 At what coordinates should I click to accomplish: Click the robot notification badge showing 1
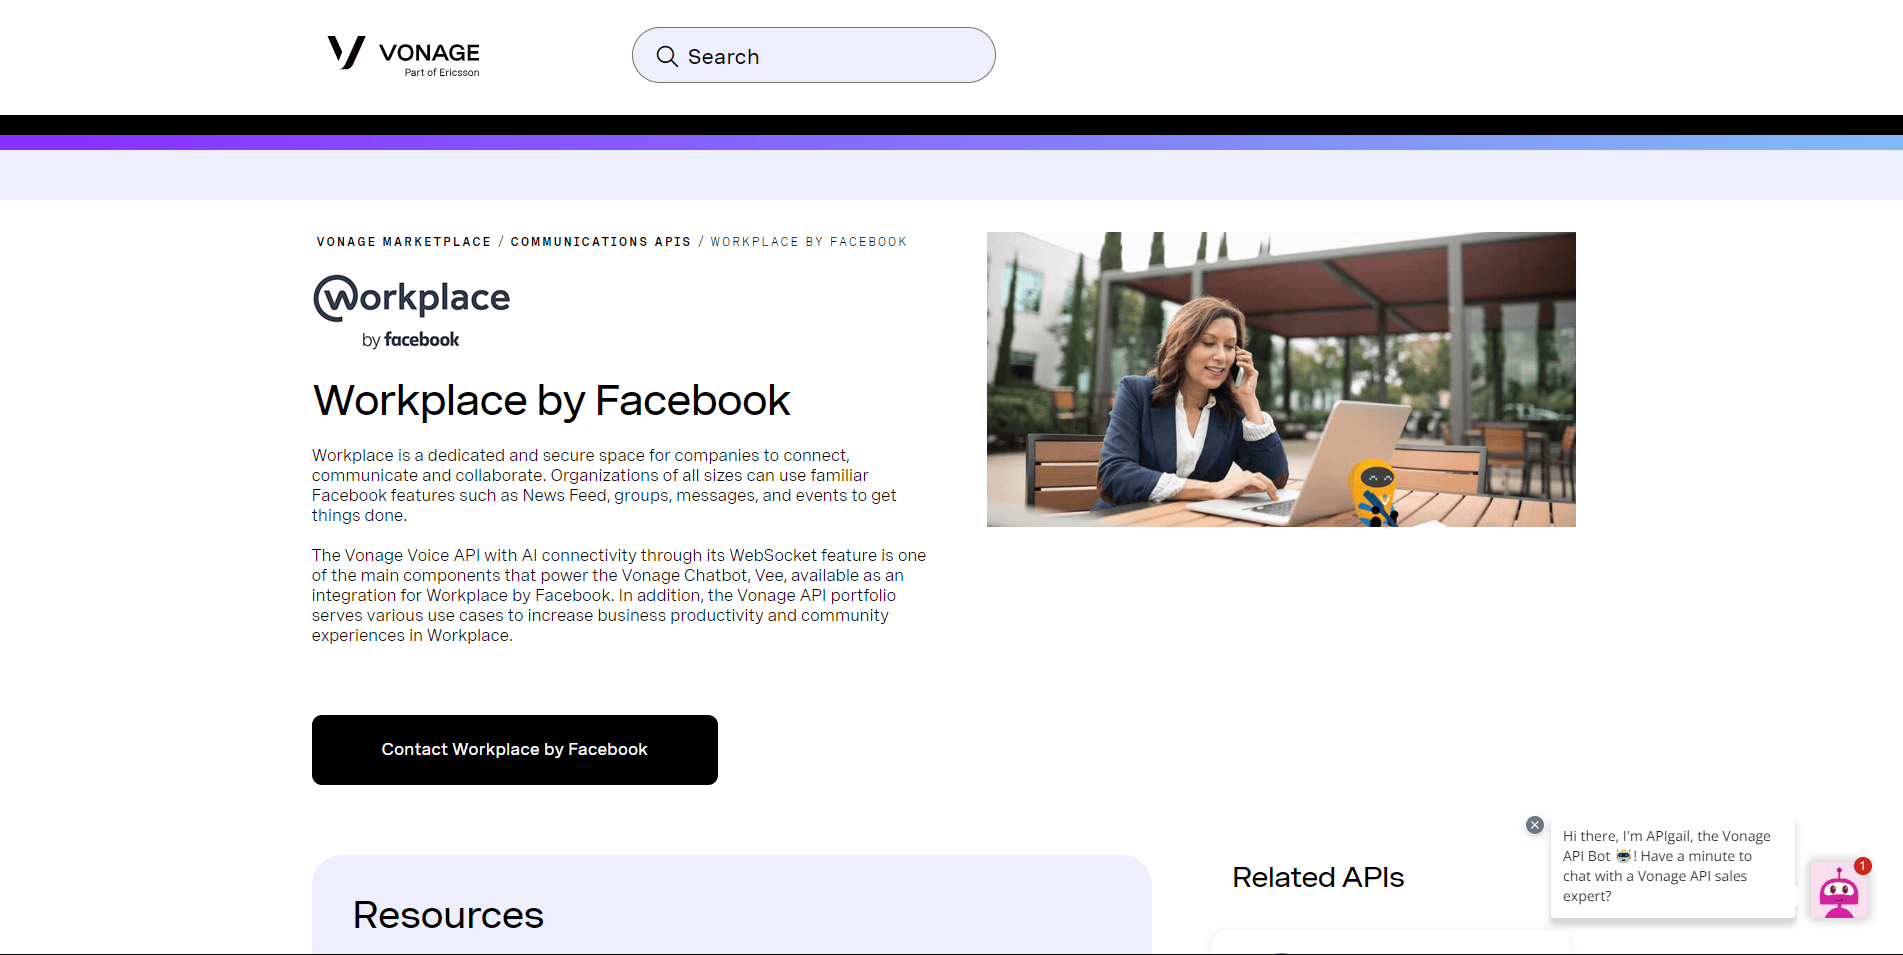tap(1861, 866)
